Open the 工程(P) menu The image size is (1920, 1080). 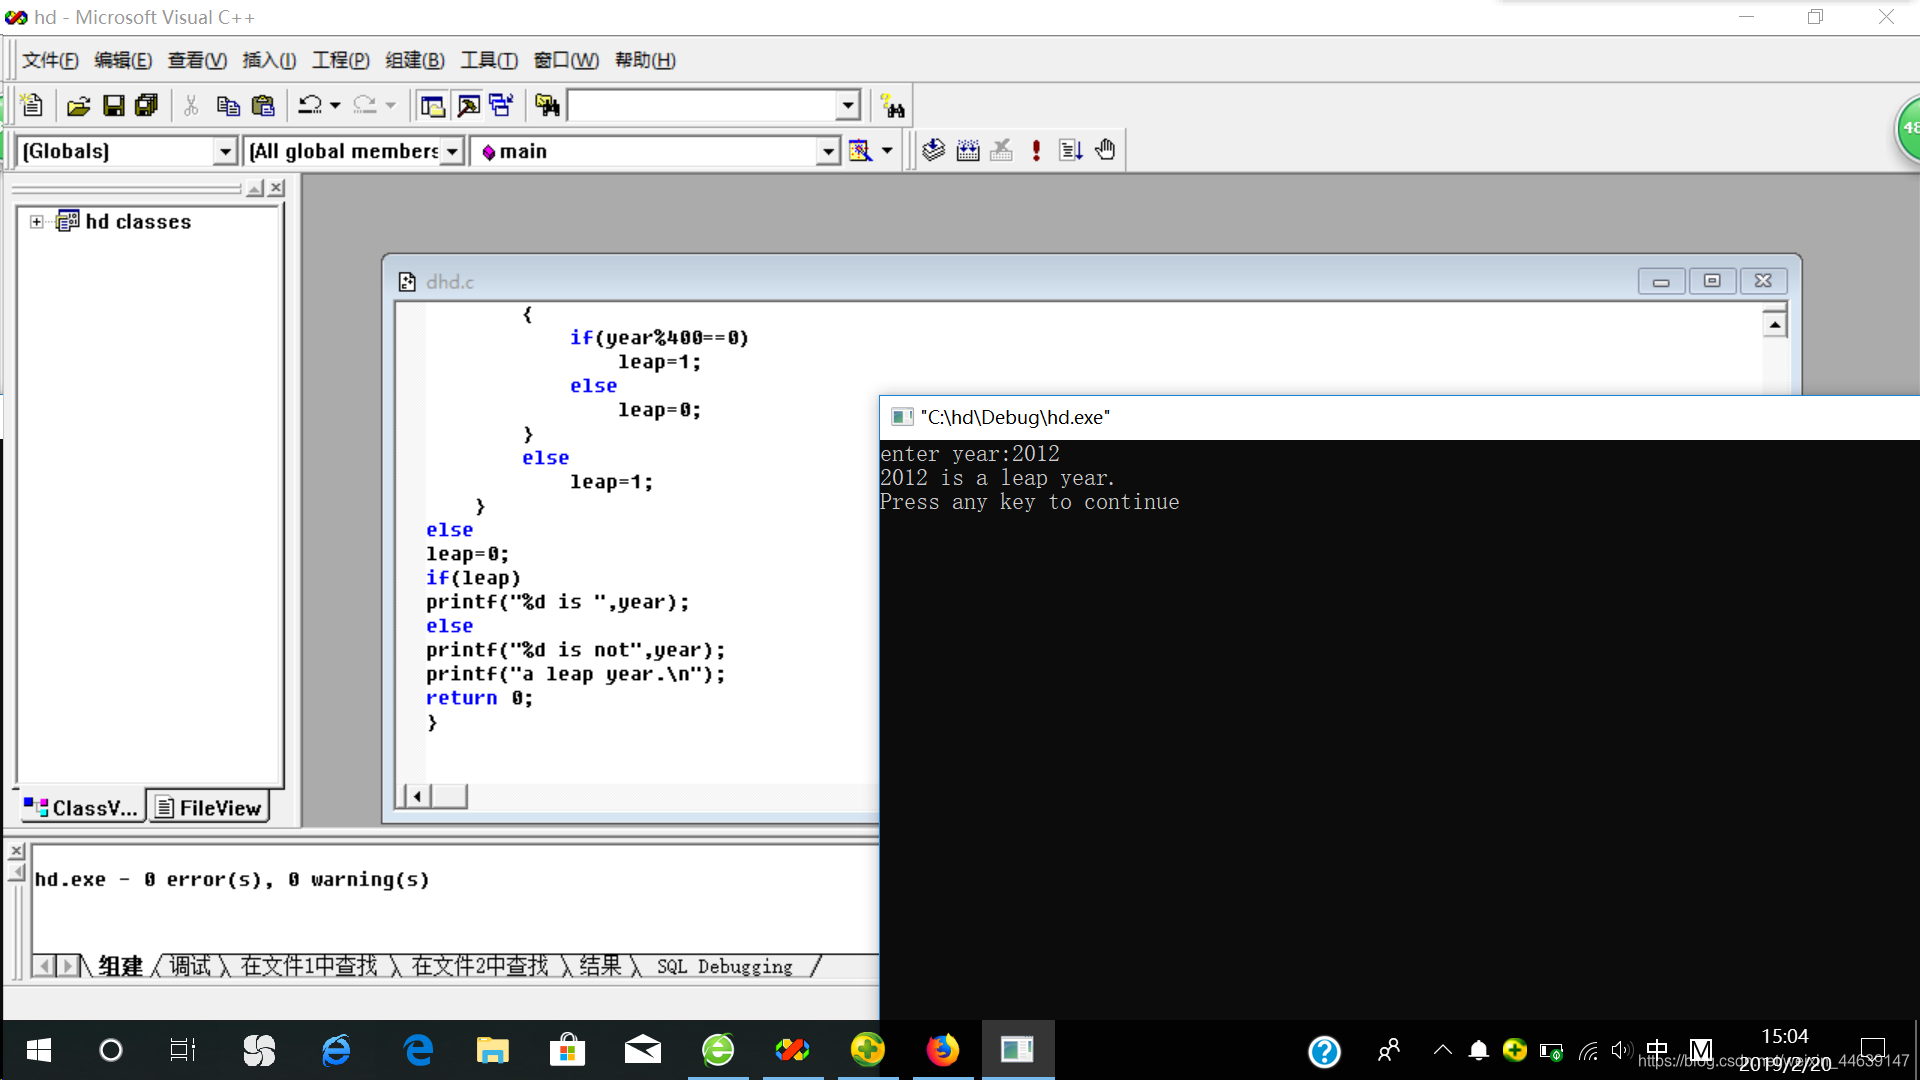(x=341, y=60)
